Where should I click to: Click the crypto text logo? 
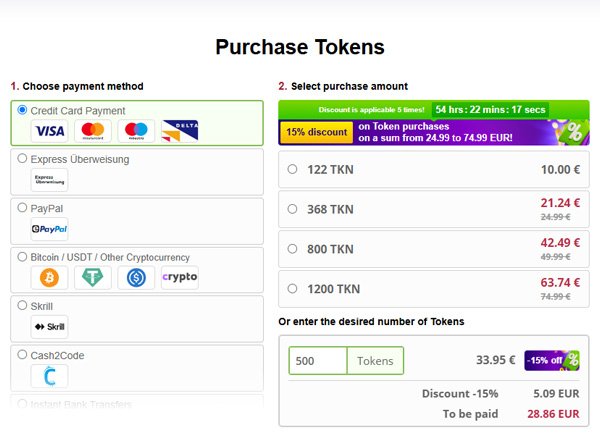pos(180,277)
